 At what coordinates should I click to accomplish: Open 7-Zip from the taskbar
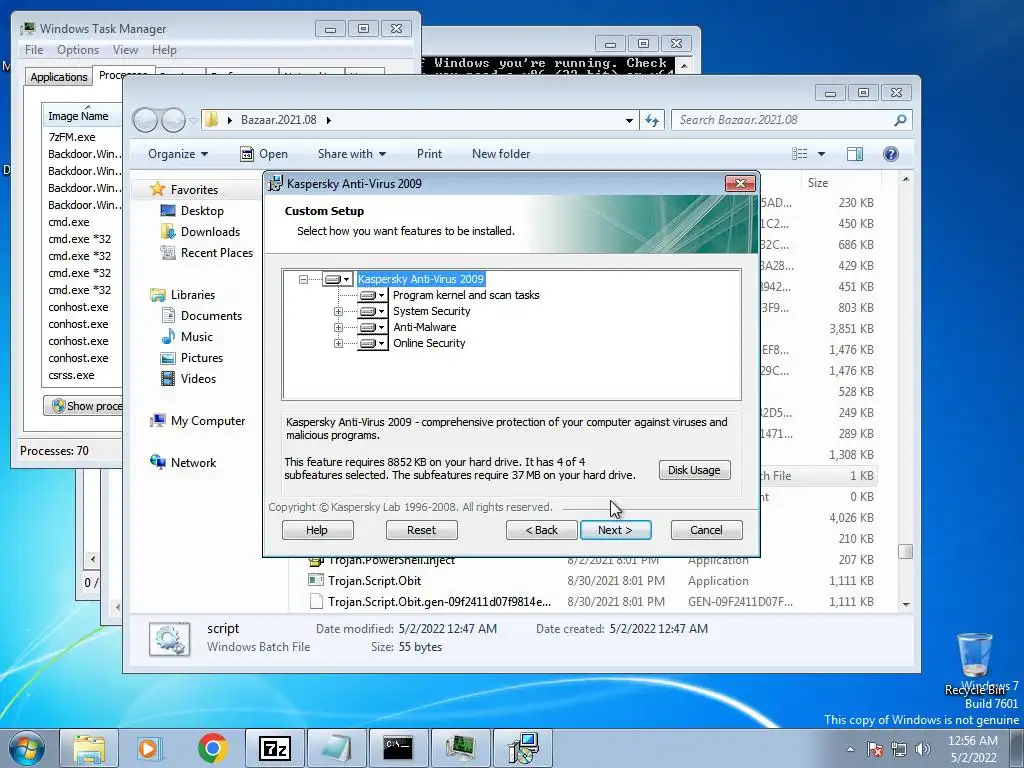(274, 748)
